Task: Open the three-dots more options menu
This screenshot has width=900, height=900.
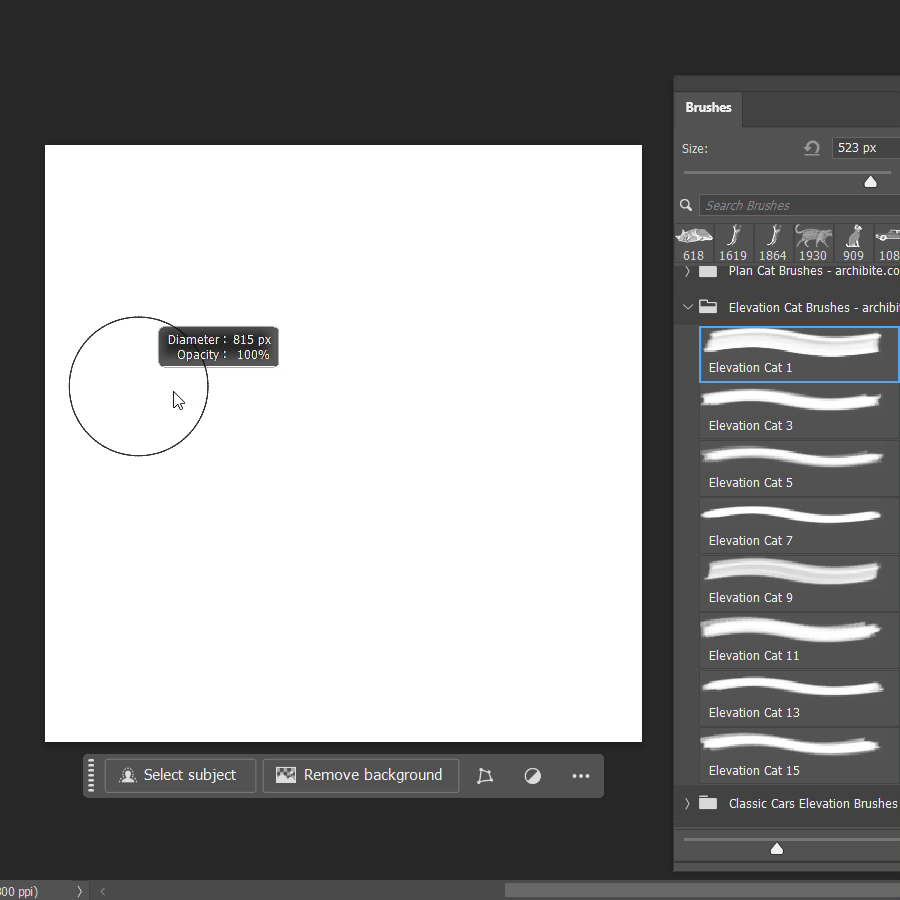Action: coord(581,776)
